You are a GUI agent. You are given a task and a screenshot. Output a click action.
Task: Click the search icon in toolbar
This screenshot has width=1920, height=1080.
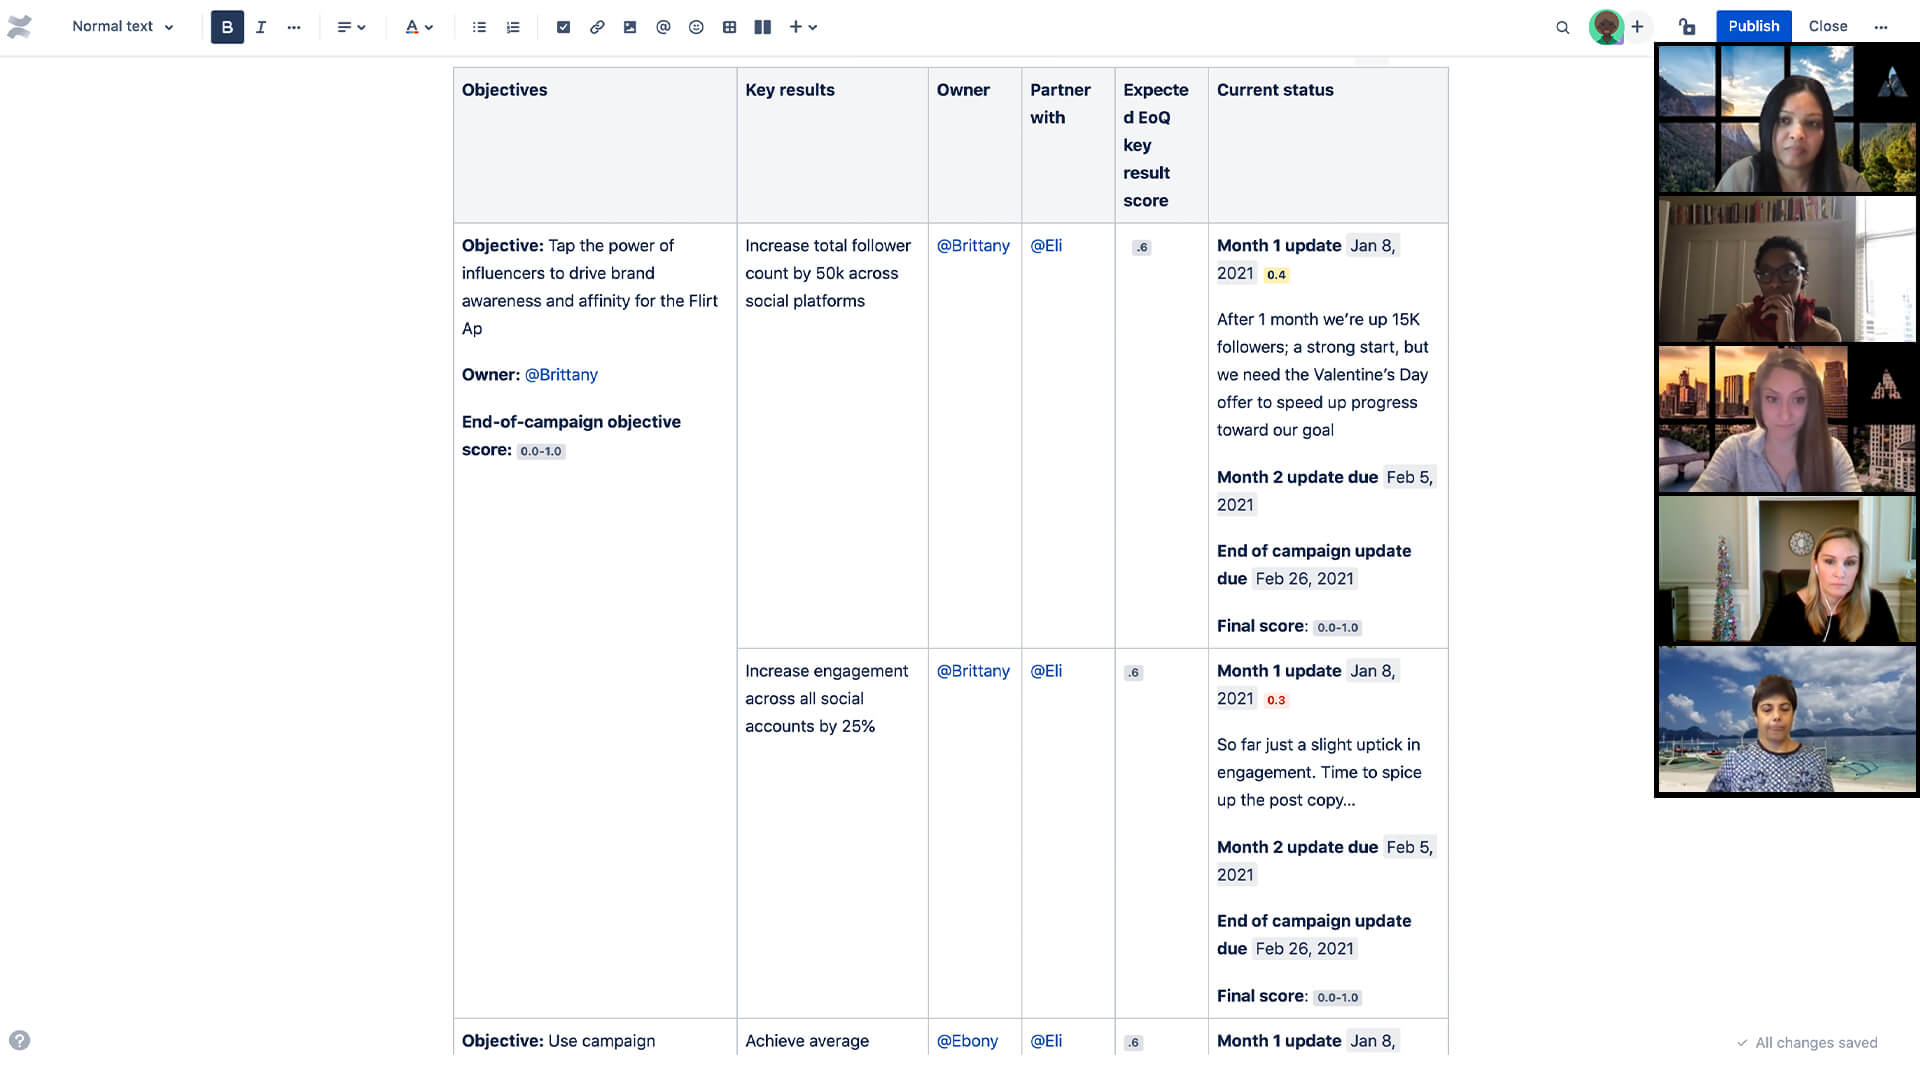pos(1560,26)
